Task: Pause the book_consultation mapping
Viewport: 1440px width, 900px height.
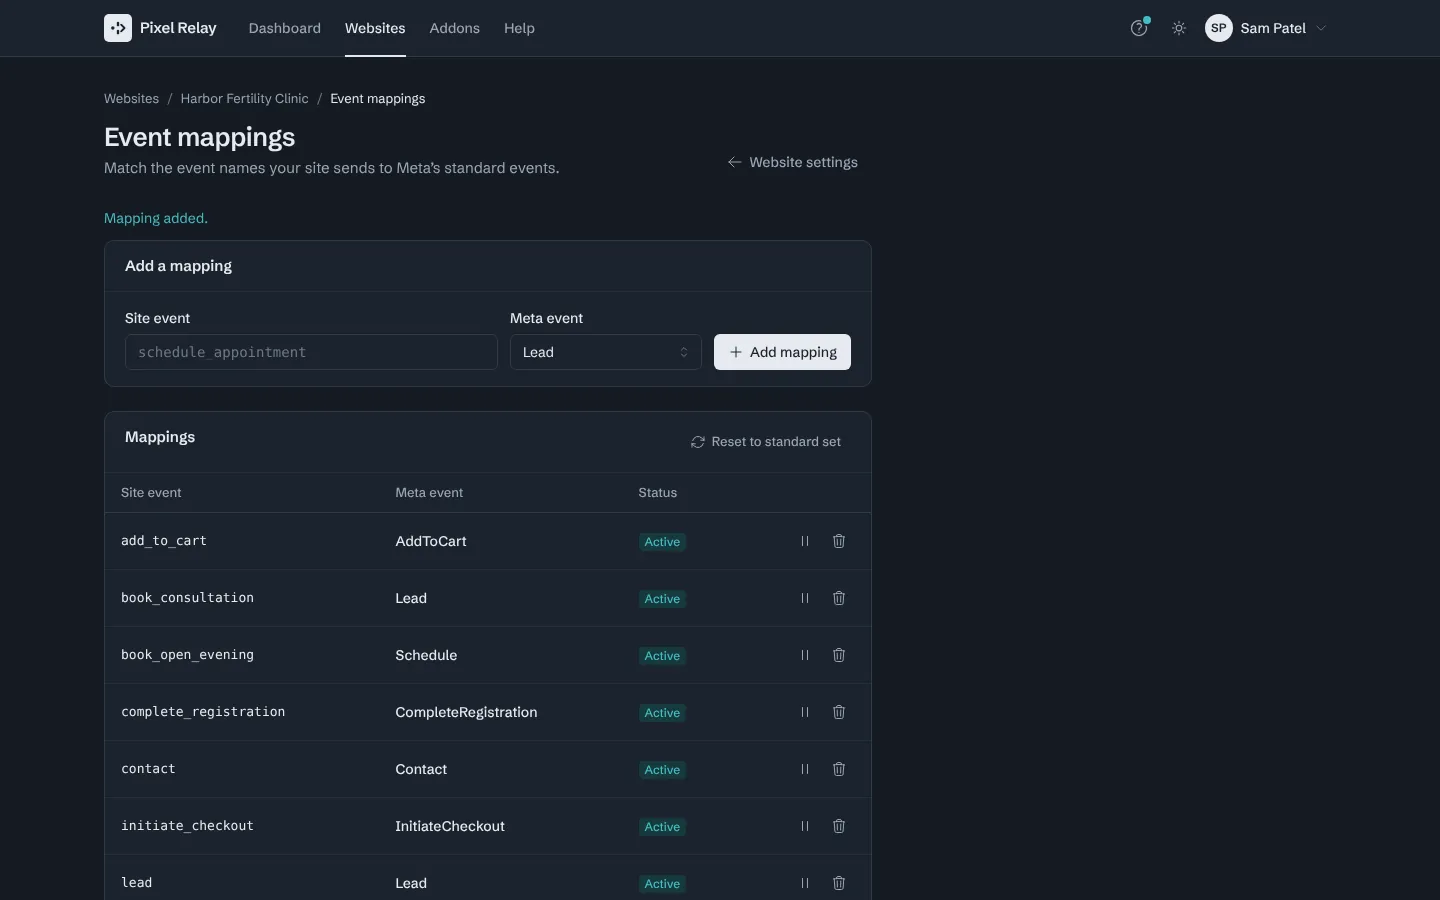Action: click(805, 598)
